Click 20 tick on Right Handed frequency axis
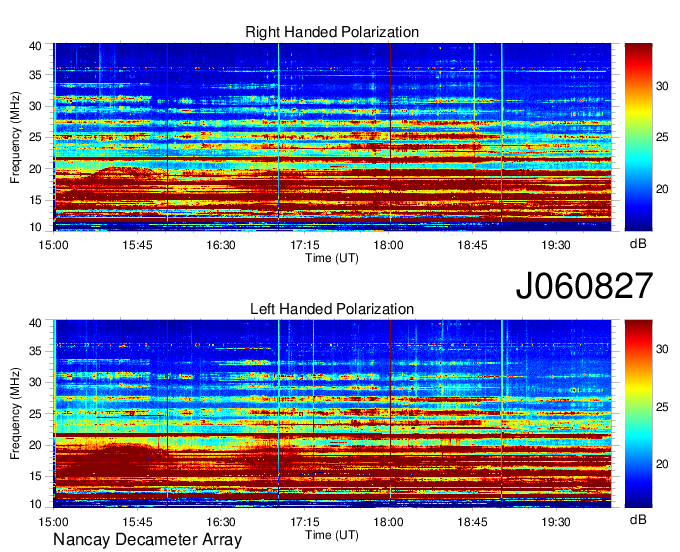This screenshot has height=552, width=680. (35, 169)
